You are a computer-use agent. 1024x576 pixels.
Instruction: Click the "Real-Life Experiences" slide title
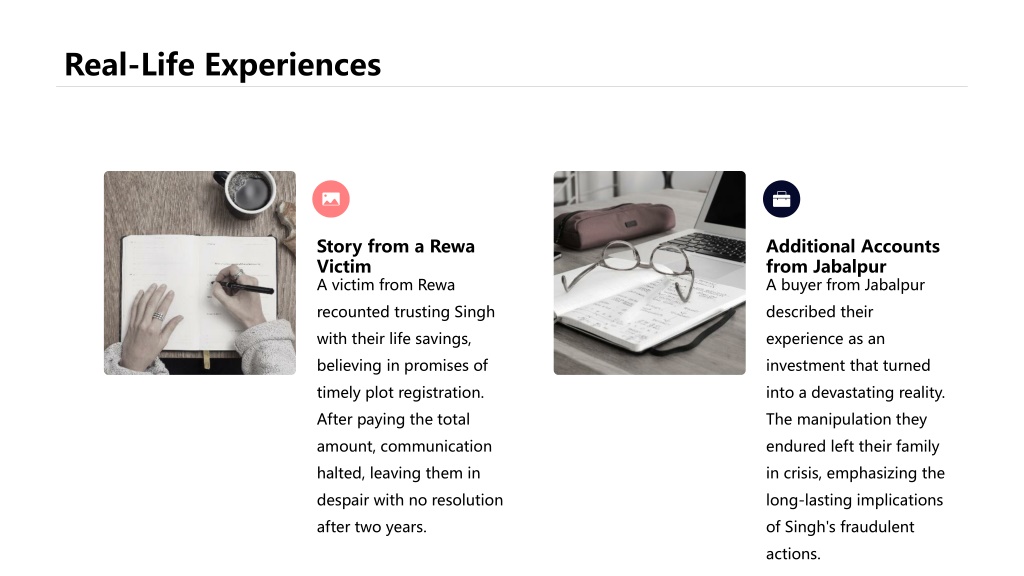222,65
